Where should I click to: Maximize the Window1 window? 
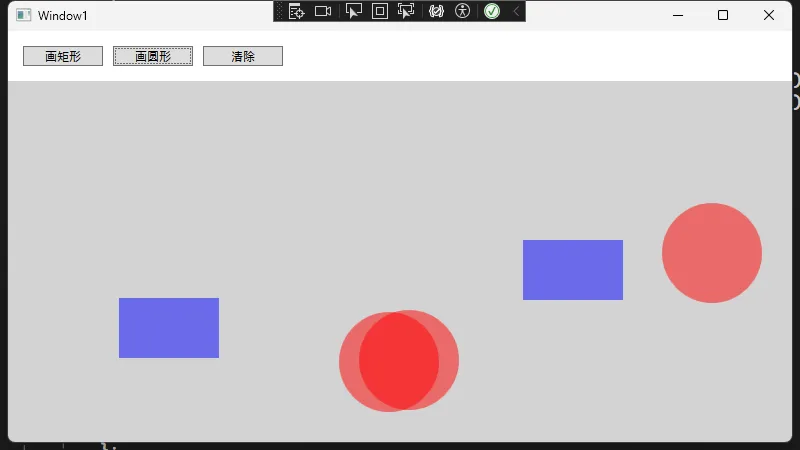click(723, 15)
